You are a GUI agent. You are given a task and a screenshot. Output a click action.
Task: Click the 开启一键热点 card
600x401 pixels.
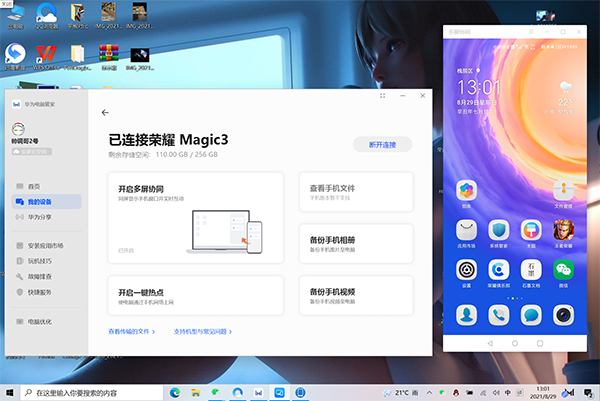point(195,295)
